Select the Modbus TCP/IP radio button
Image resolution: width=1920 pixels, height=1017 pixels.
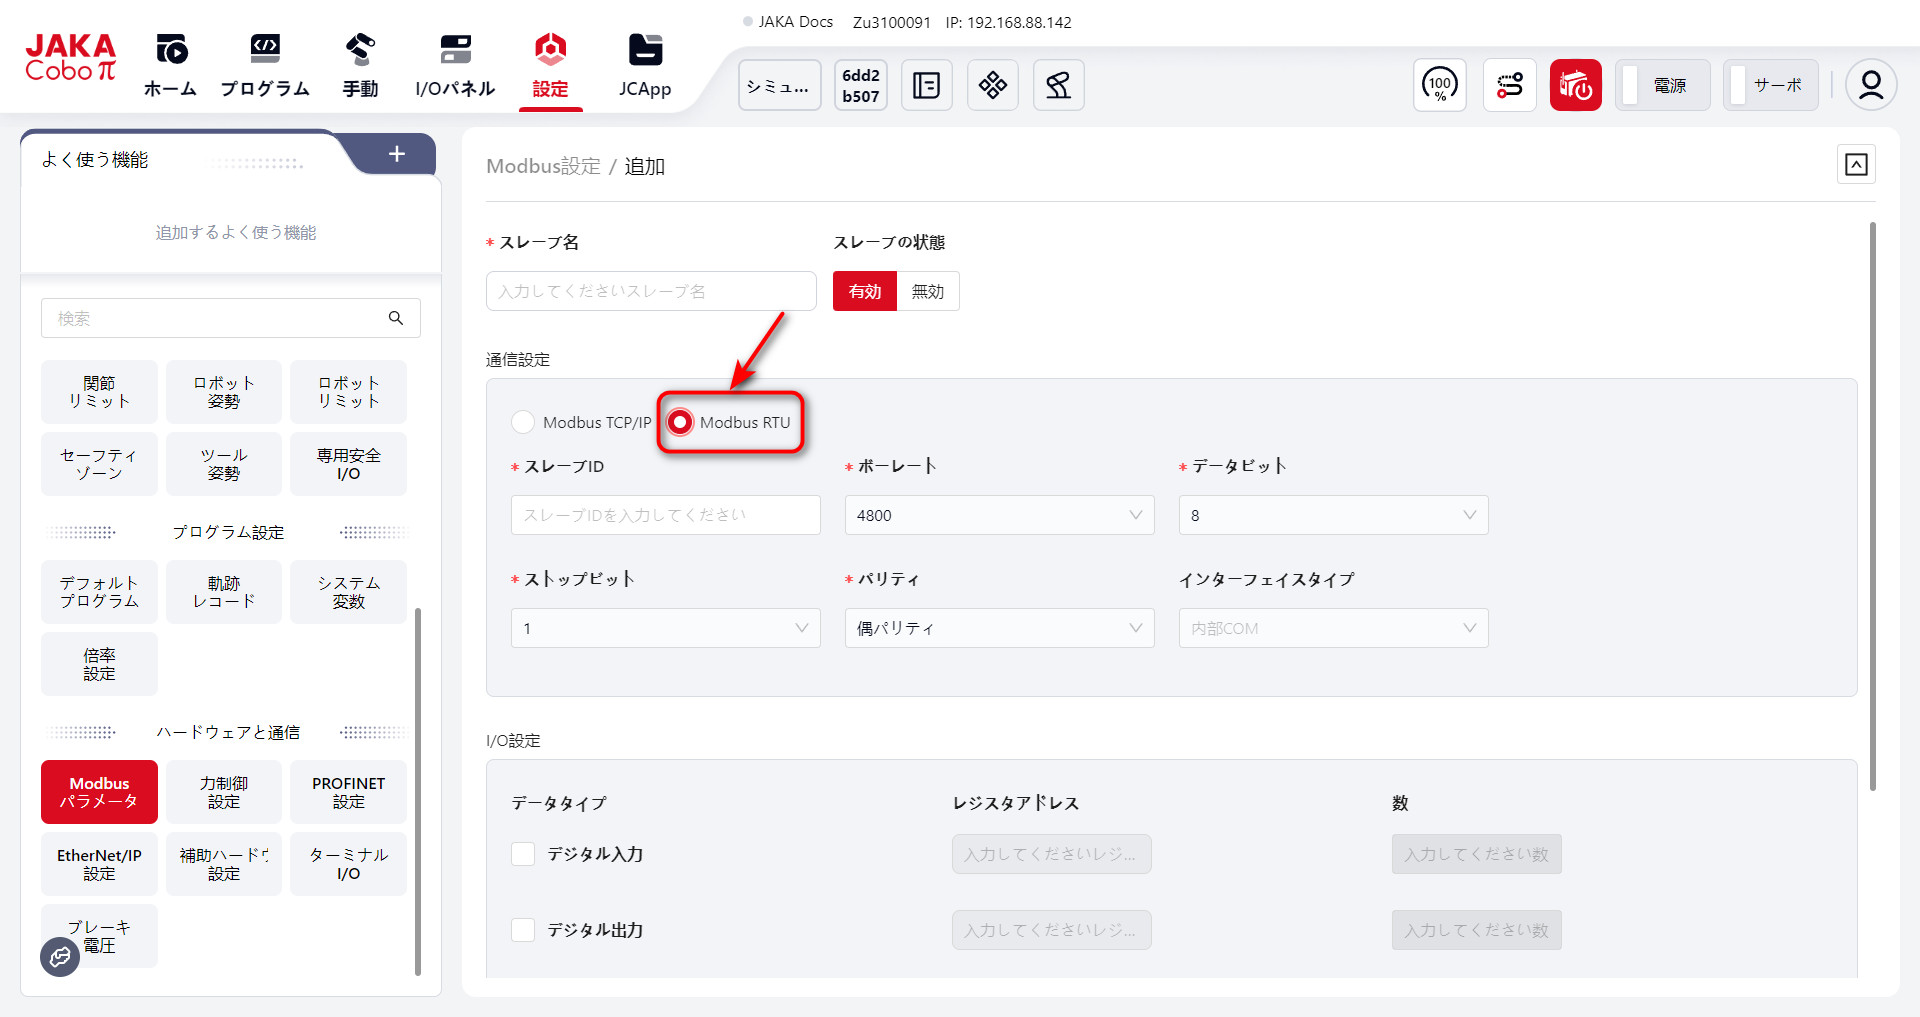click(x=523, y=422)
